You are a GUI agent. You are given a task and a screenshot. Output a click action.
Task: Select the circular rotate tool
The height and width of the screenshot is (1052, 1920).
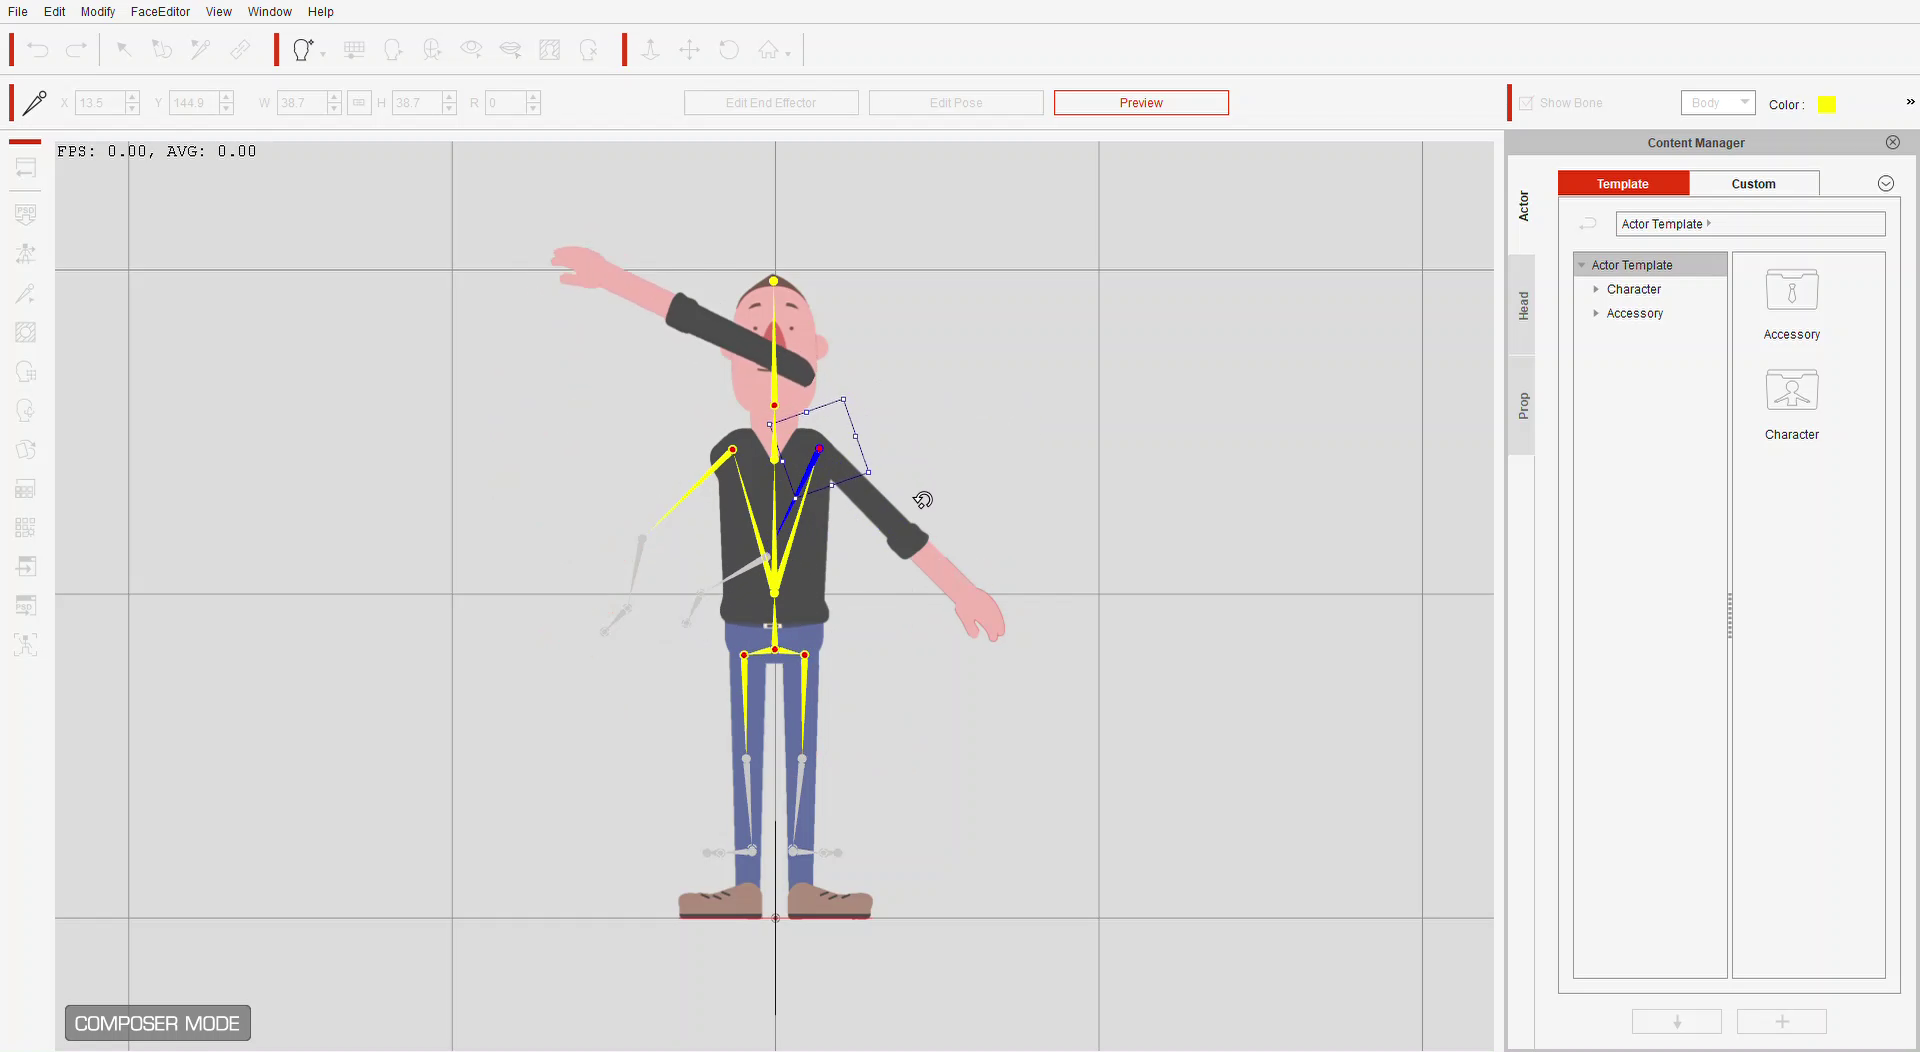point(729,49)
